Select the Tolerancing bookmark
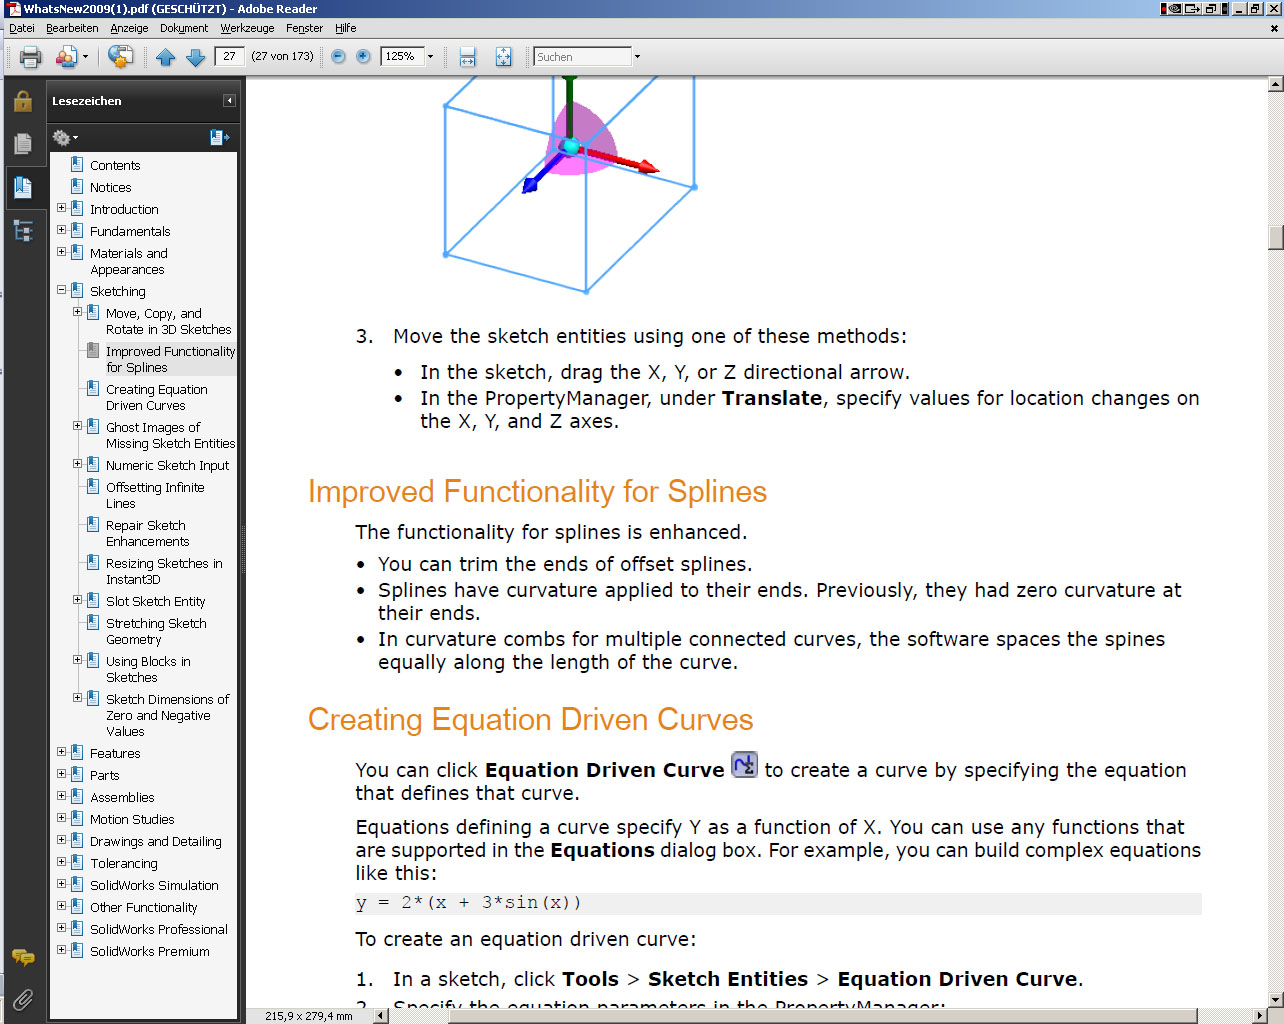Screen dimensions: 1284x1024 pos(124,863)
